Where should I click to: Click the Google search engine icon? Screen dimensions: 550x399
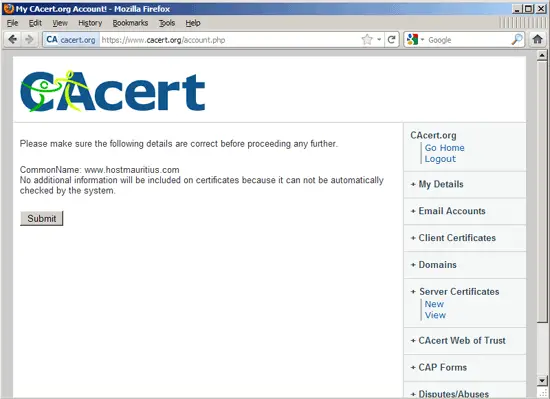(412, 40)
